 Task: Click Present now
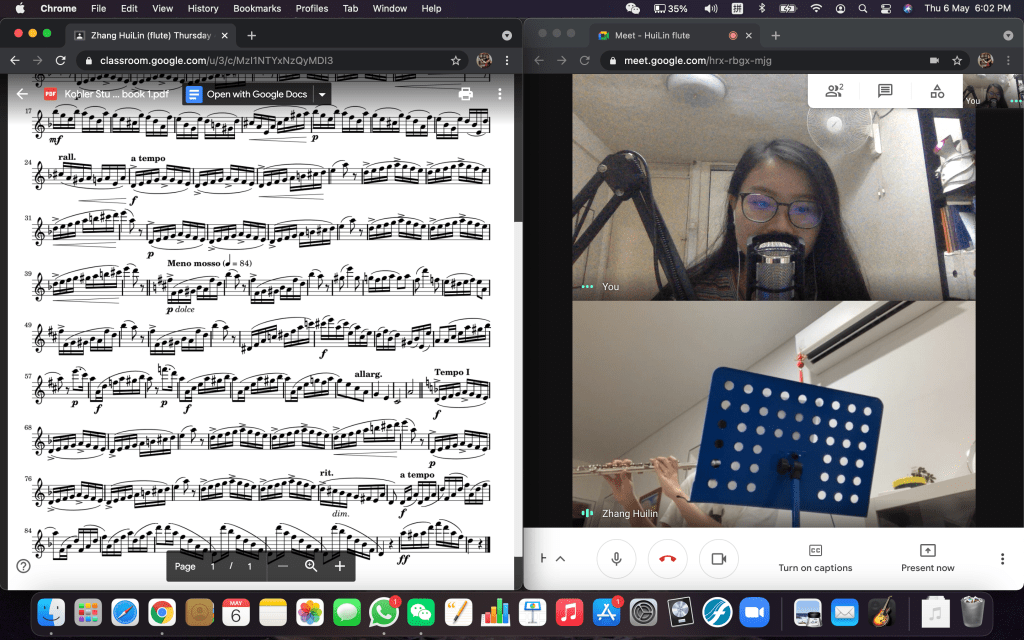coord(927,558)
